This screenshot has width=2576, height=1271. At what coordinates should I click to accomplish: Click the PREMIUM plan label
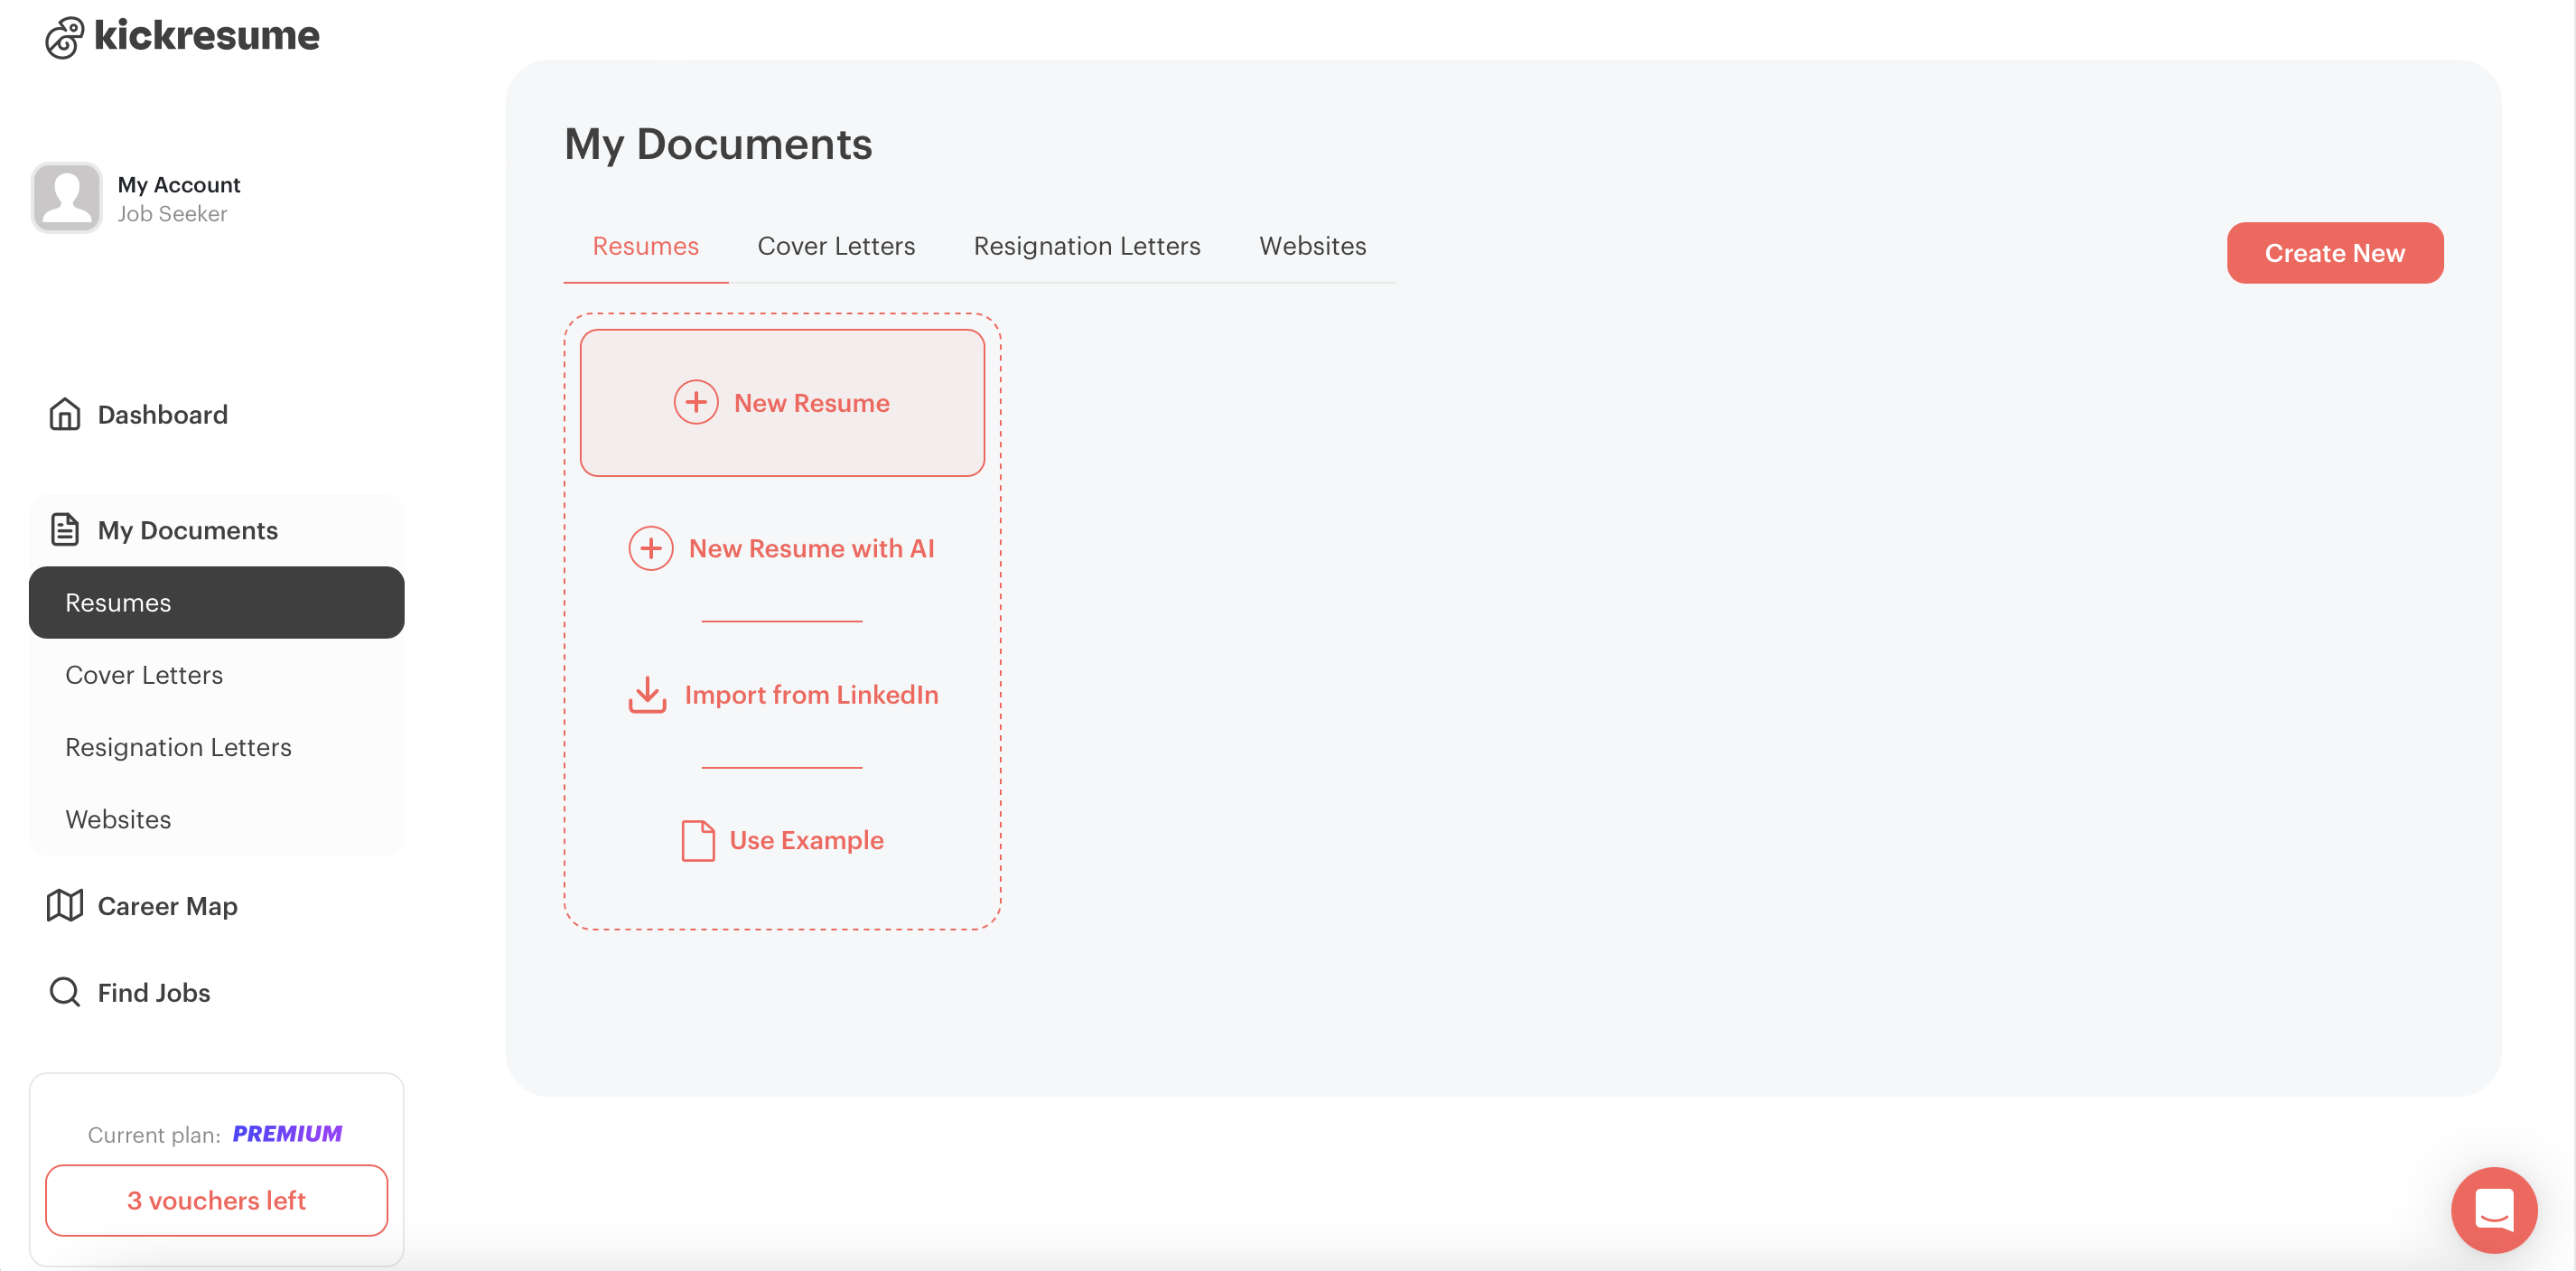(287, 1134)
